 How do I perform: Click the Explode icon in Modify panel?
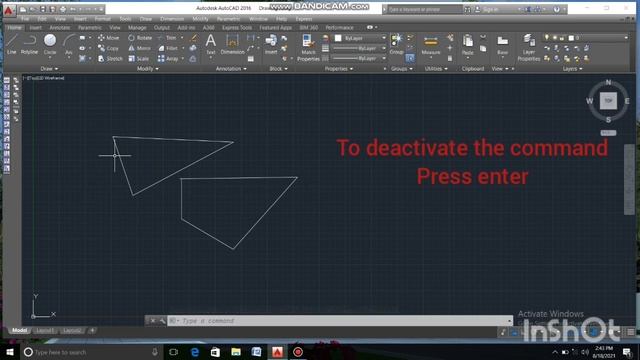pyautogui.click(x=193, y=48)
